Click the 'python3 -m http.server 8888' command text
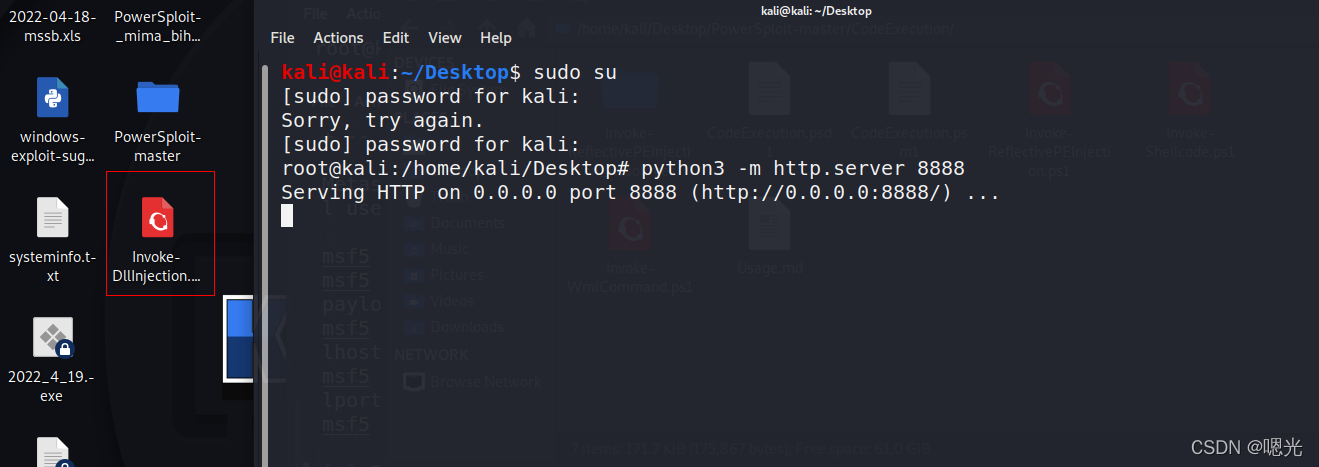This screenshot has width=1319, height=467. point(803,168)
